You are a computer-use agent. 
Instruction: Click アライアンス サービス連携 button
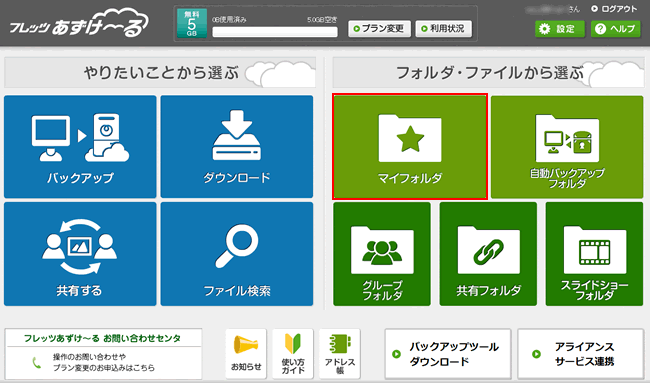coord(581,354)
